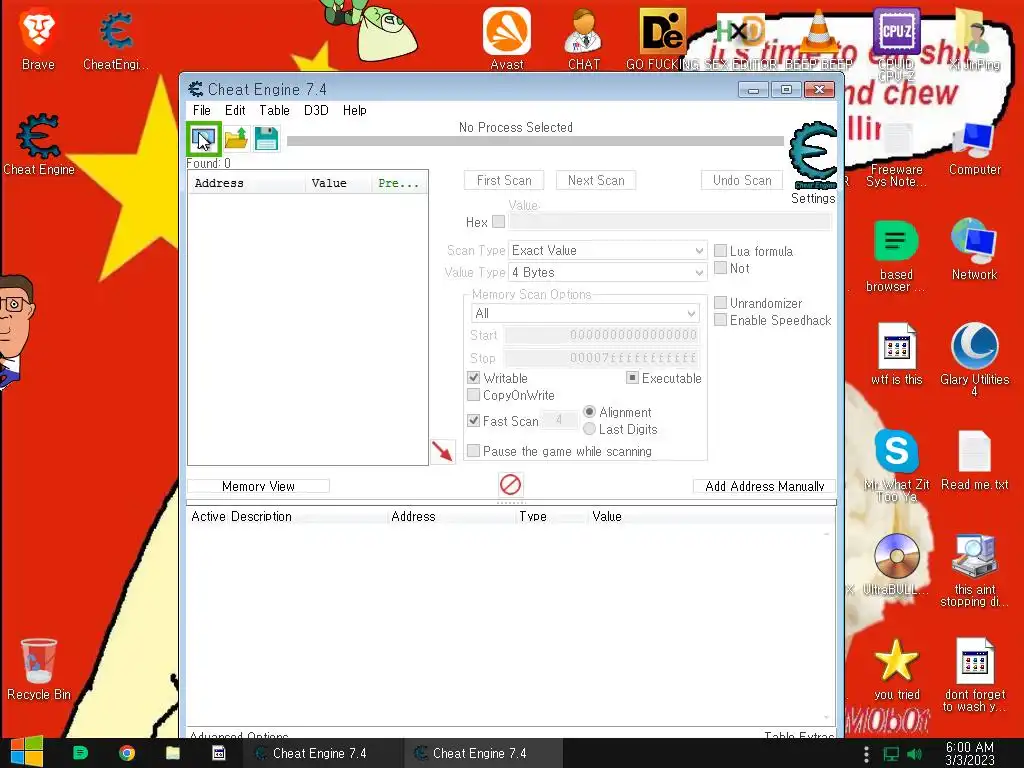The width and height of the screenshot is (1024, 768).
Task: Enable the Unrandomizer checkbox
Action: 720,302
